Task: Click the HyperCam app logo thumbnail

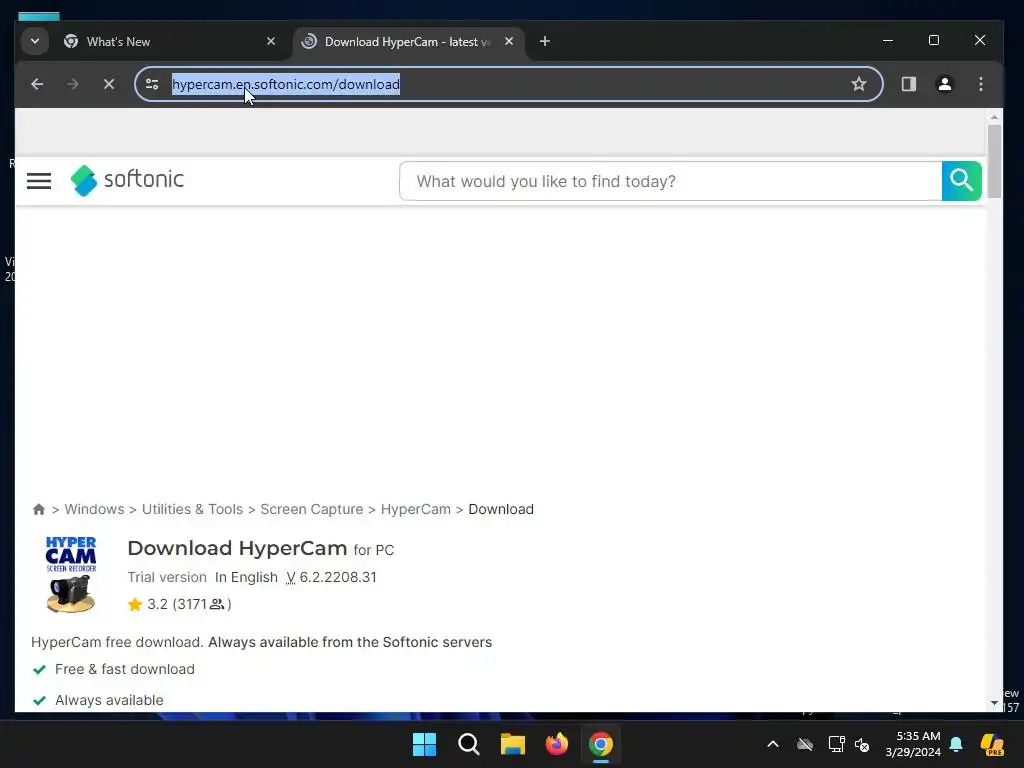Action: click(71, 575)
